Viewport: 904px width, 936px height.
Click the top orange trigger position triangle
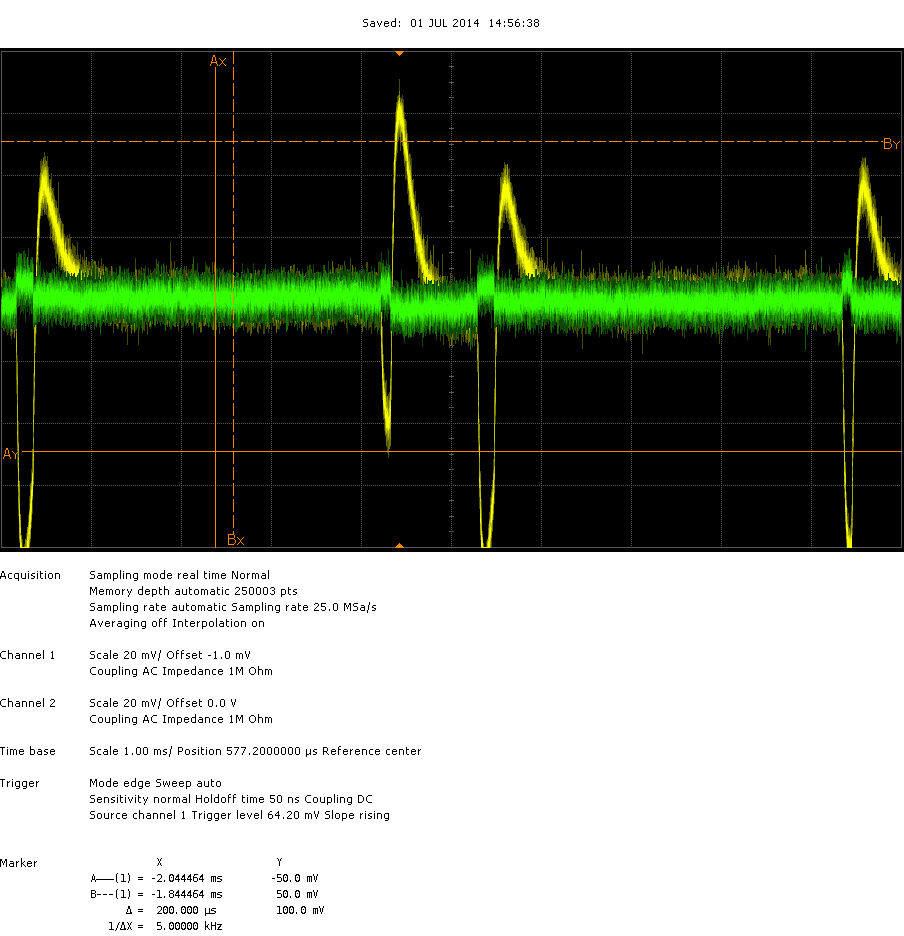coord(399,54)
